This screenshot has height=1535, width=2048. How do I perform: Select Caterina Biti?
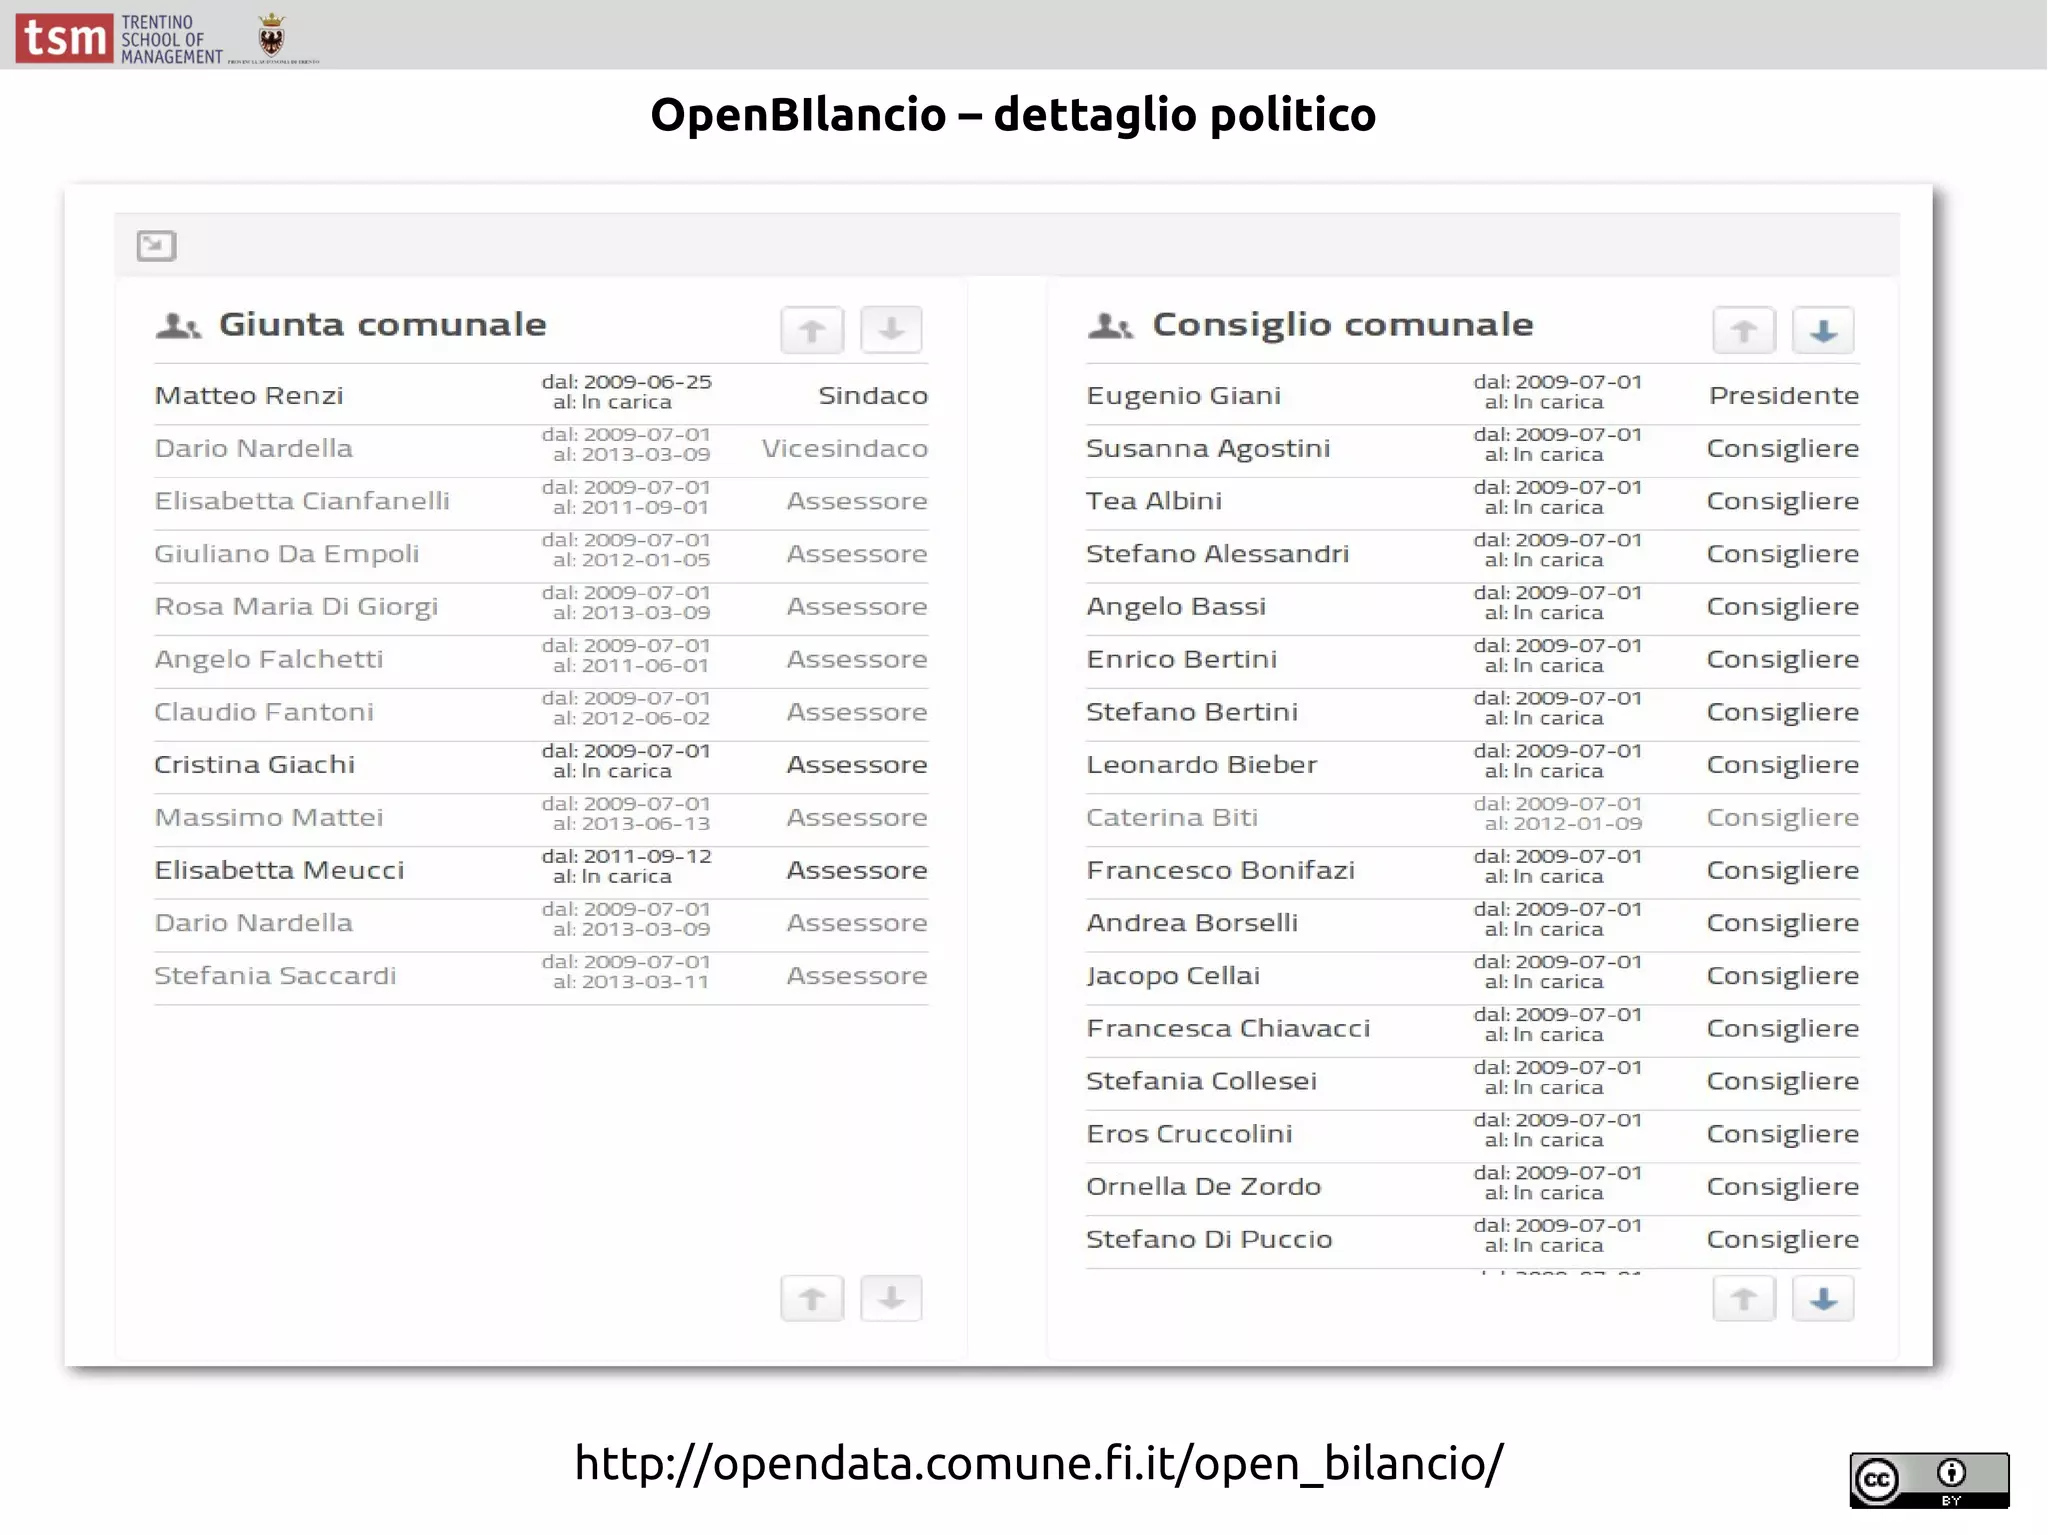pos(1172,818)
